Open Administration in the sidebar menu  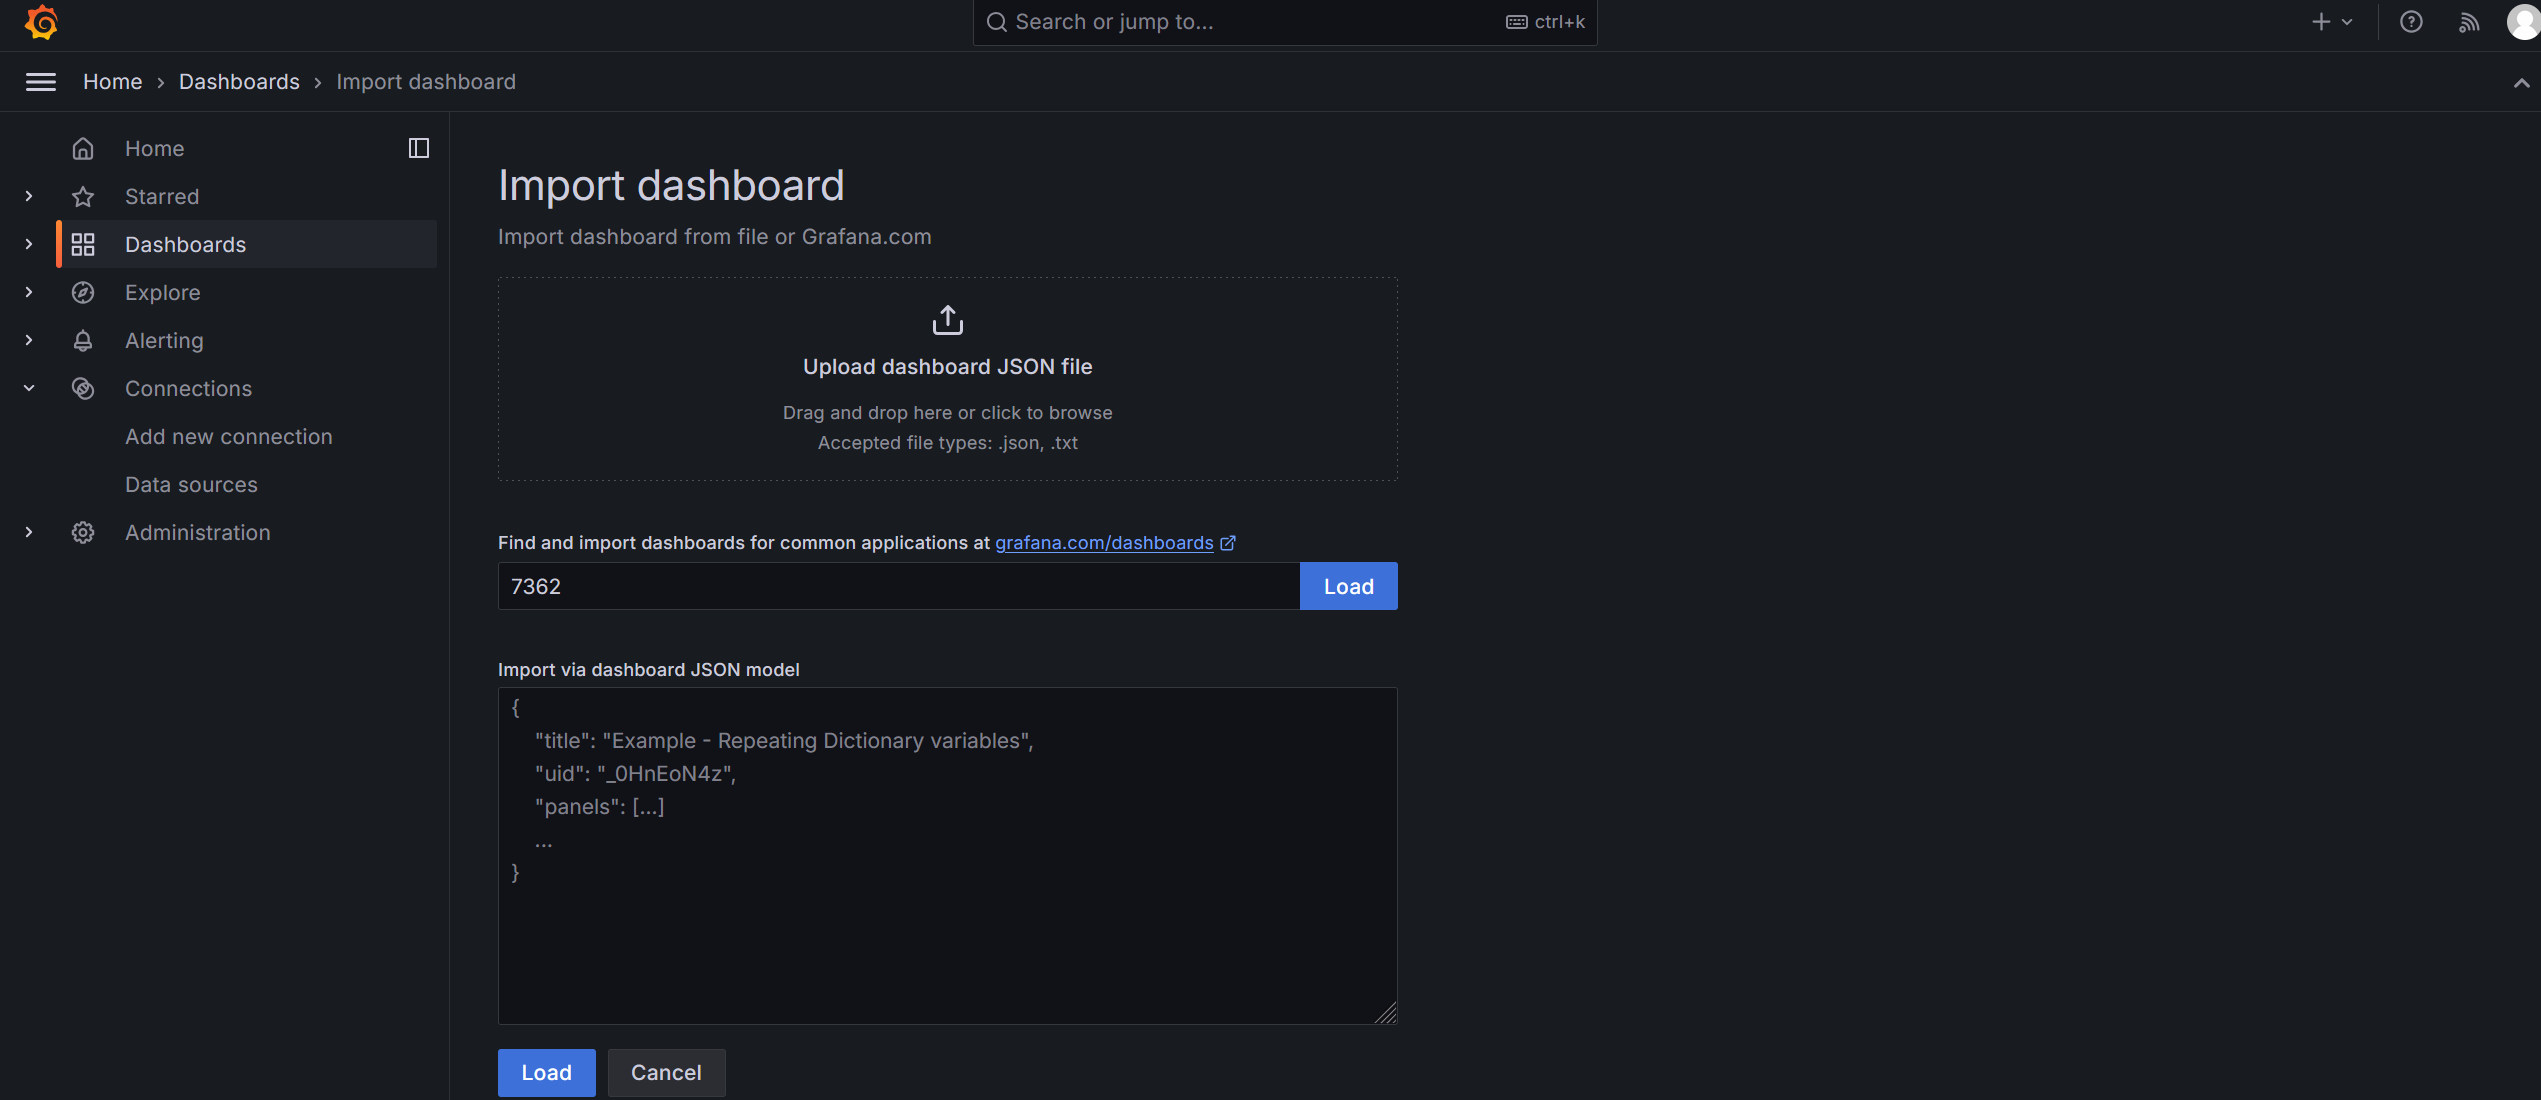pyautogui.click(x=198, y=532)
